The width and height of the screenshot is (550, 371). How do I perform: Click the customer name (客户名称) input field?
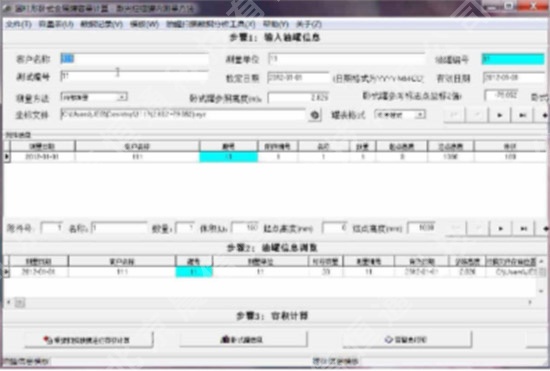click(134, 59)
